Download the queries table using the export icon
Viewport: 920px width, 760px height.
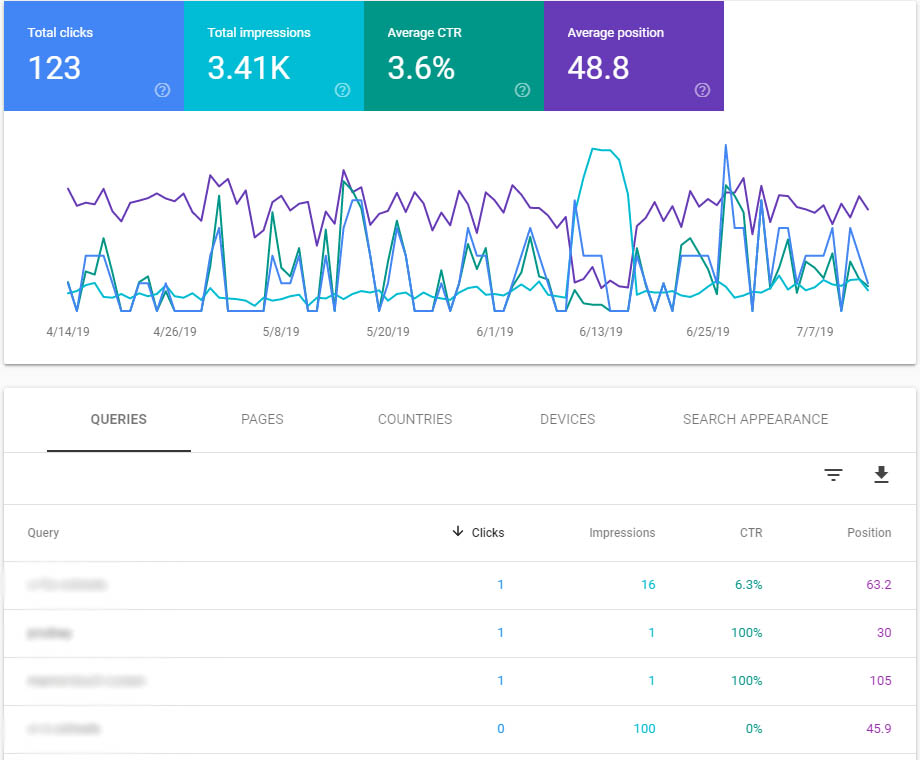(x=881, y=475)
